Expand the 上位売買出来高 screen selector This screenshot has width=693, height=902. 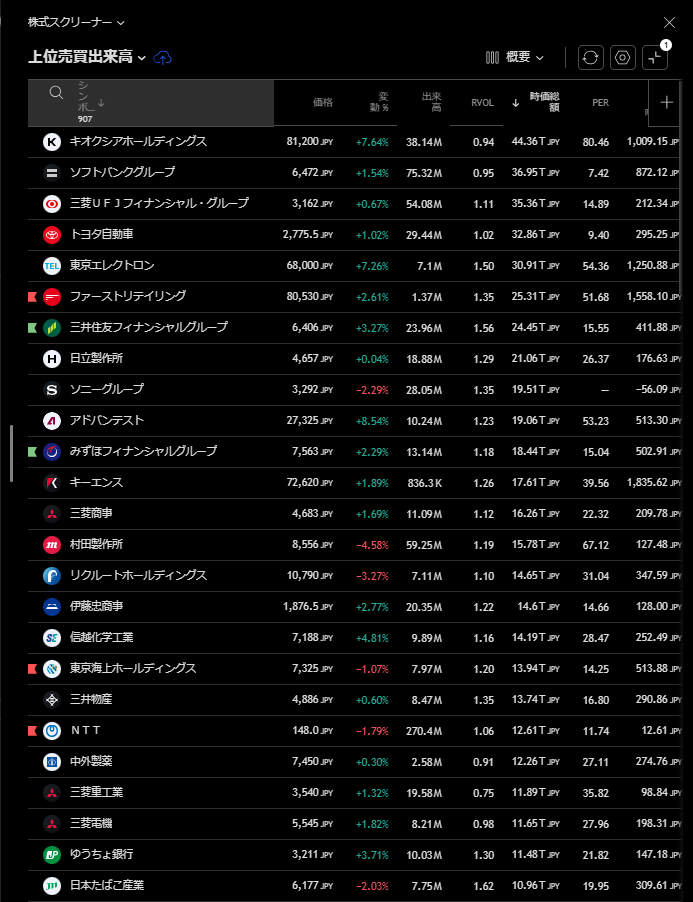pos(87,57)
